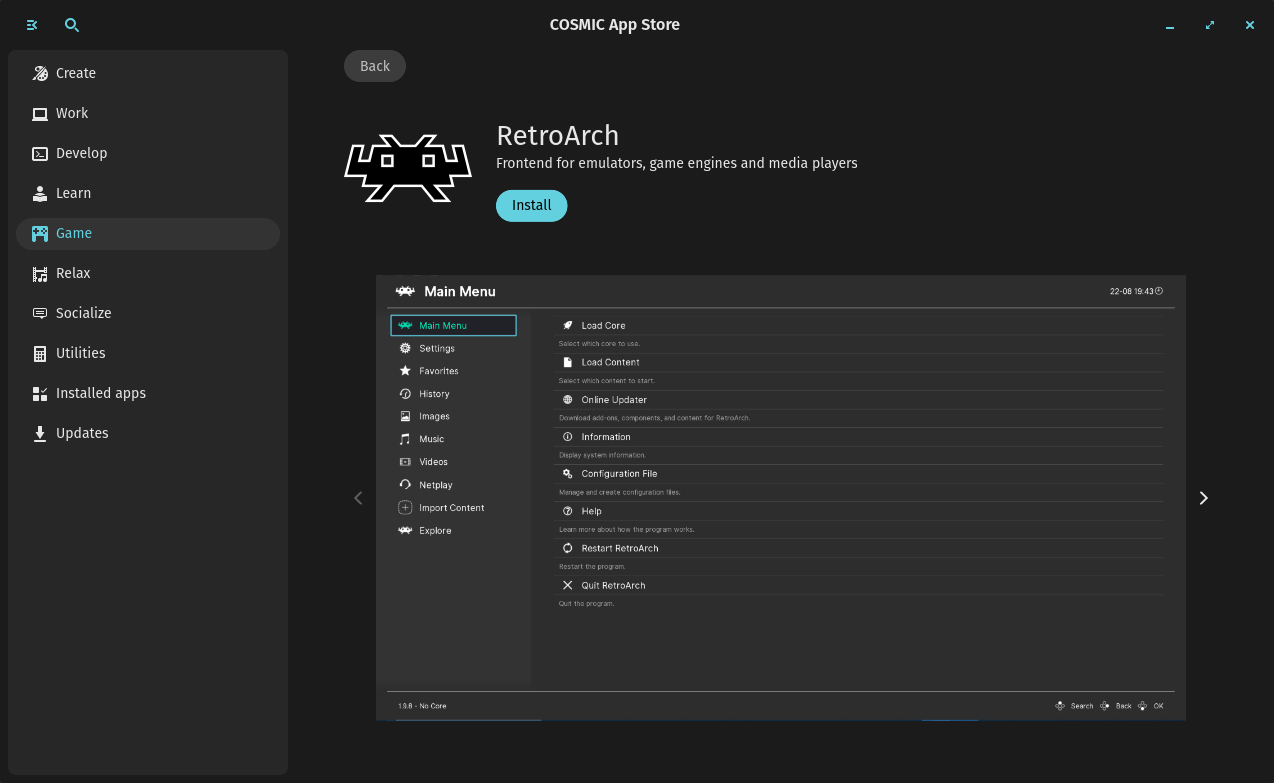Go Back to the previous page

coord(375,66)
